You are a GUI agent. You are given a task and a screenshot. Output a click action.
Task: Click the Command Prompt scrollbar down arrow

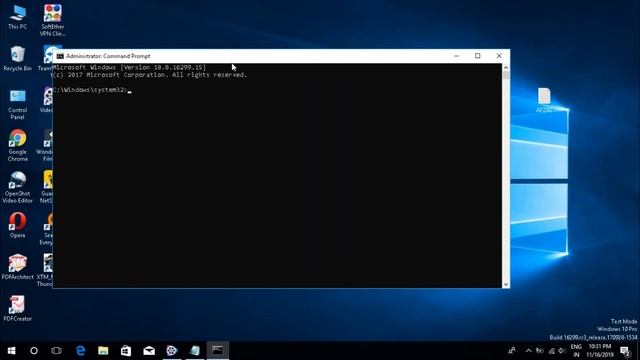[506, 284]
